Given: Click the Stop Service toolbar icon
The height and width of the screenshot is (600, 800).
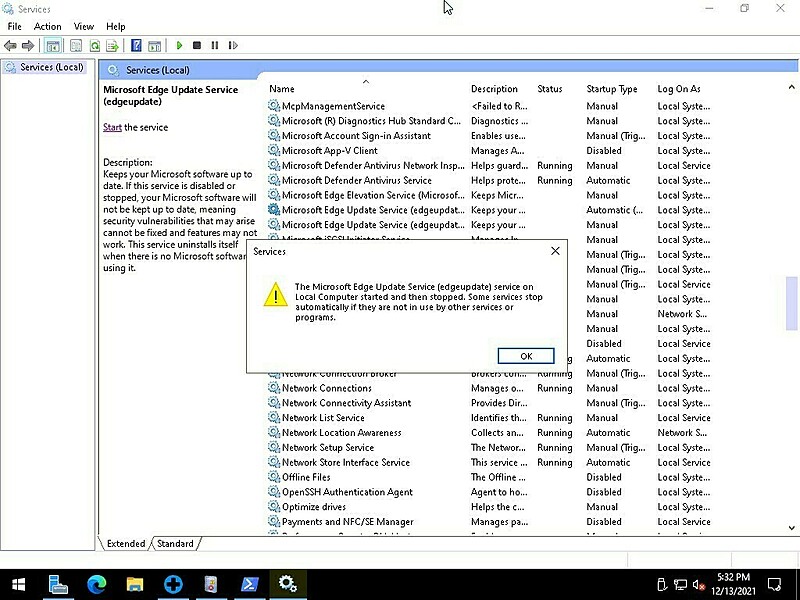Looking at the screenshot, I should pos(198,45).
